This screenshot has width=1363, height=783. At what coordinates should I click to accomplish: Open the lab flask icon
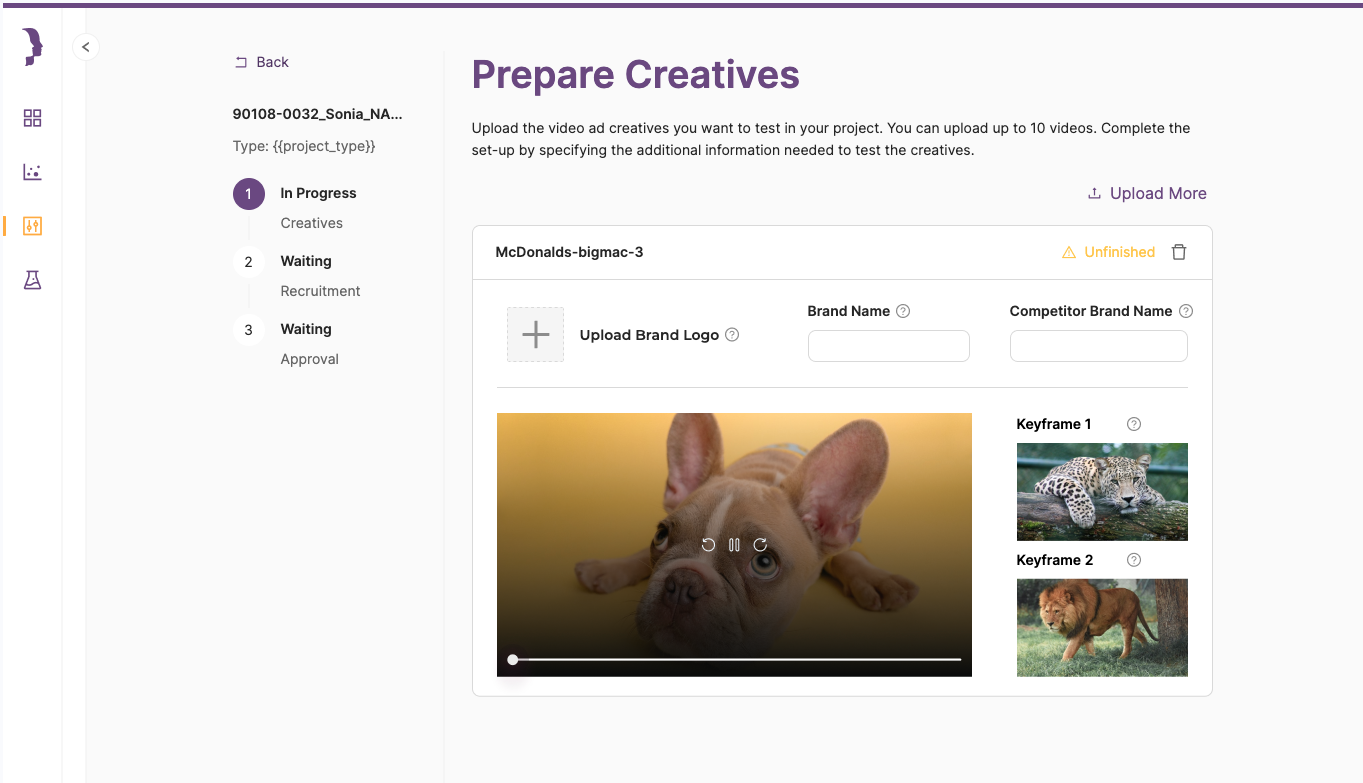tap(32, 280)
